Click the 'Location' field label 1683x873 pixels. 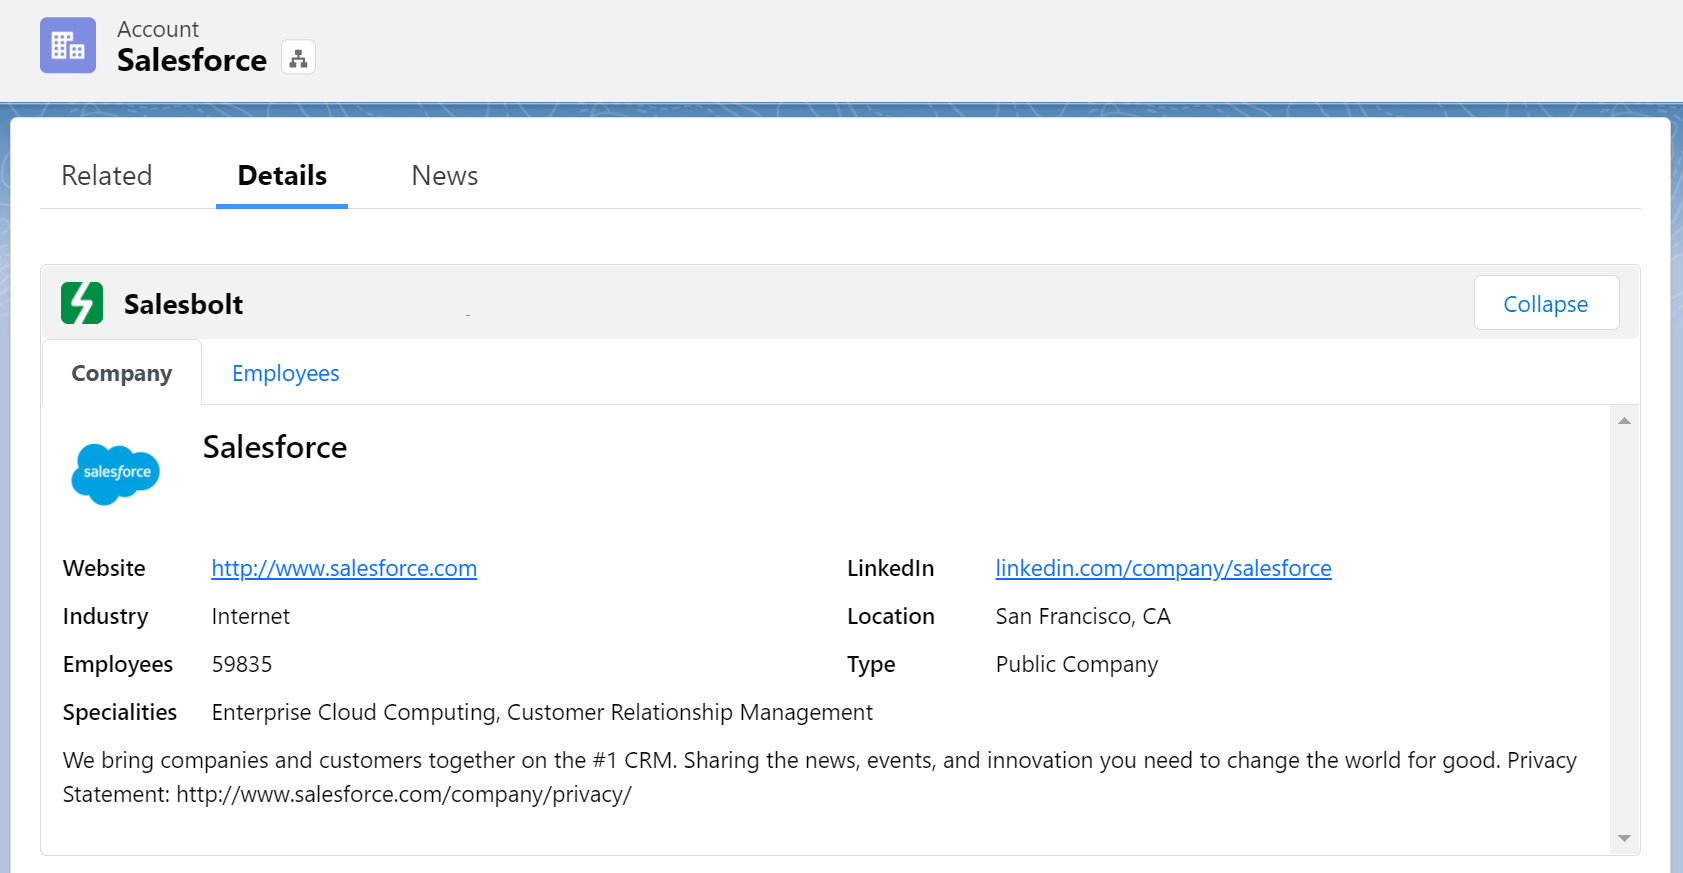click(x=891, y=616)
